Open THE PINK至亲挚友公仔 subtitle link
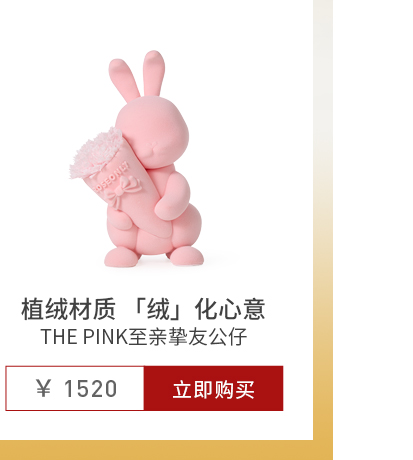Screen dimensions: 413x460 [x=144, y=337]
